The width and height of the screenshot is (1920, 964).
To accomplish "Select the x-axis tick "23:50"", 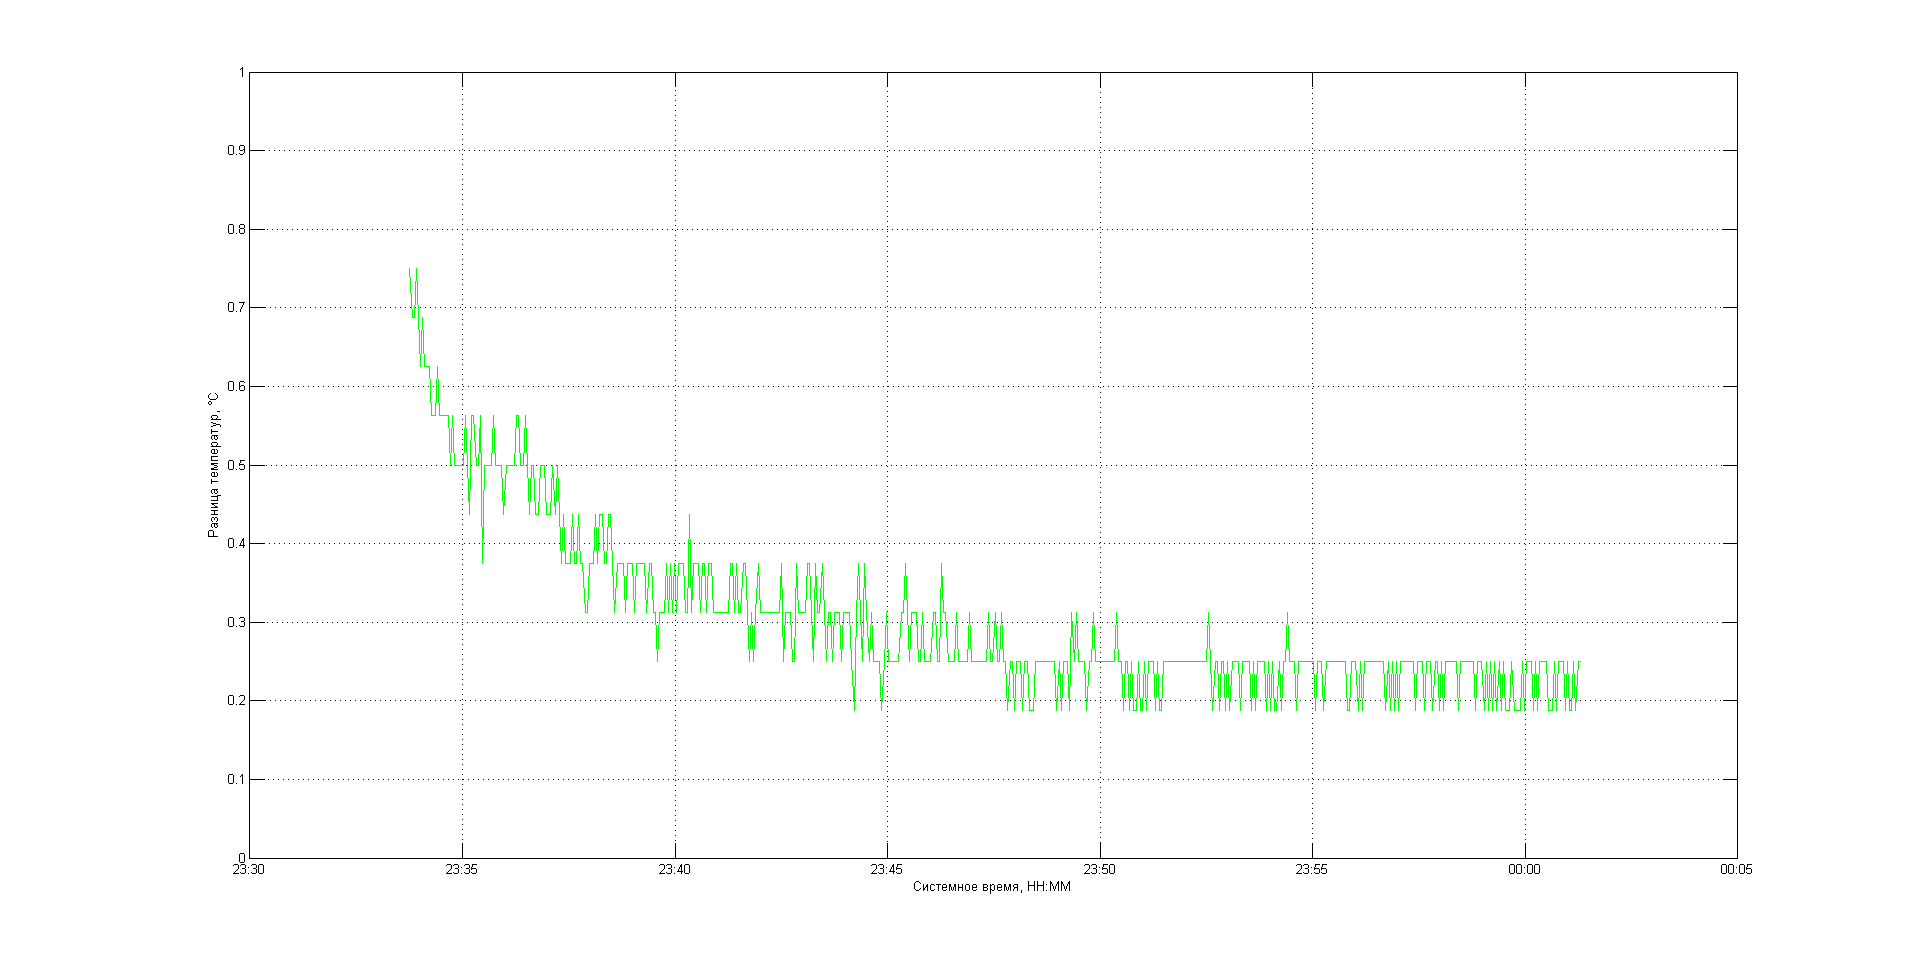I will click(x=1099, y=870).
